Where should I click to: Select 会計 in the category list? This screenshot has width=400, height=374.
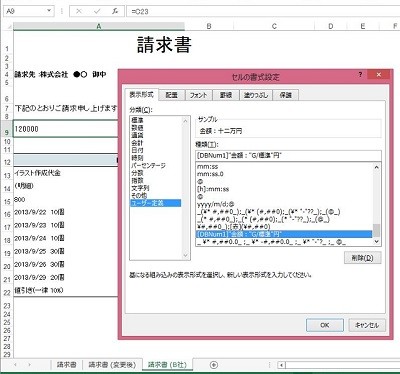click(x=155, y=143)
